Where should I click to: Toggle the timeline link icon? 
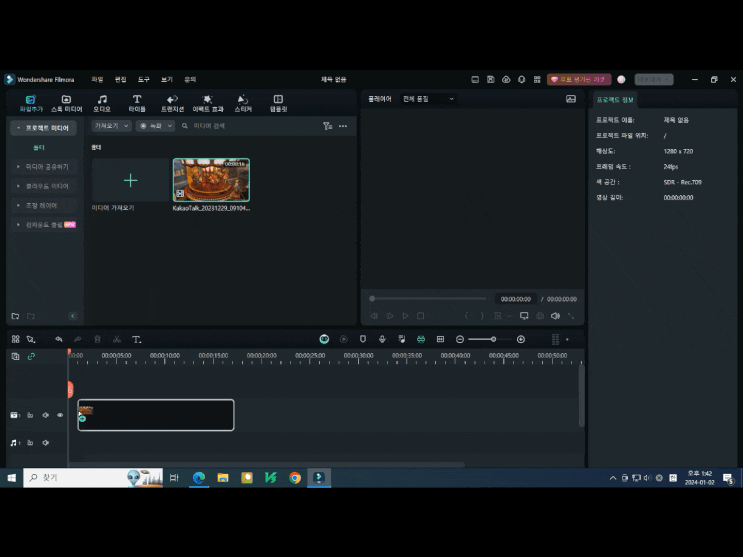(31, 356)
